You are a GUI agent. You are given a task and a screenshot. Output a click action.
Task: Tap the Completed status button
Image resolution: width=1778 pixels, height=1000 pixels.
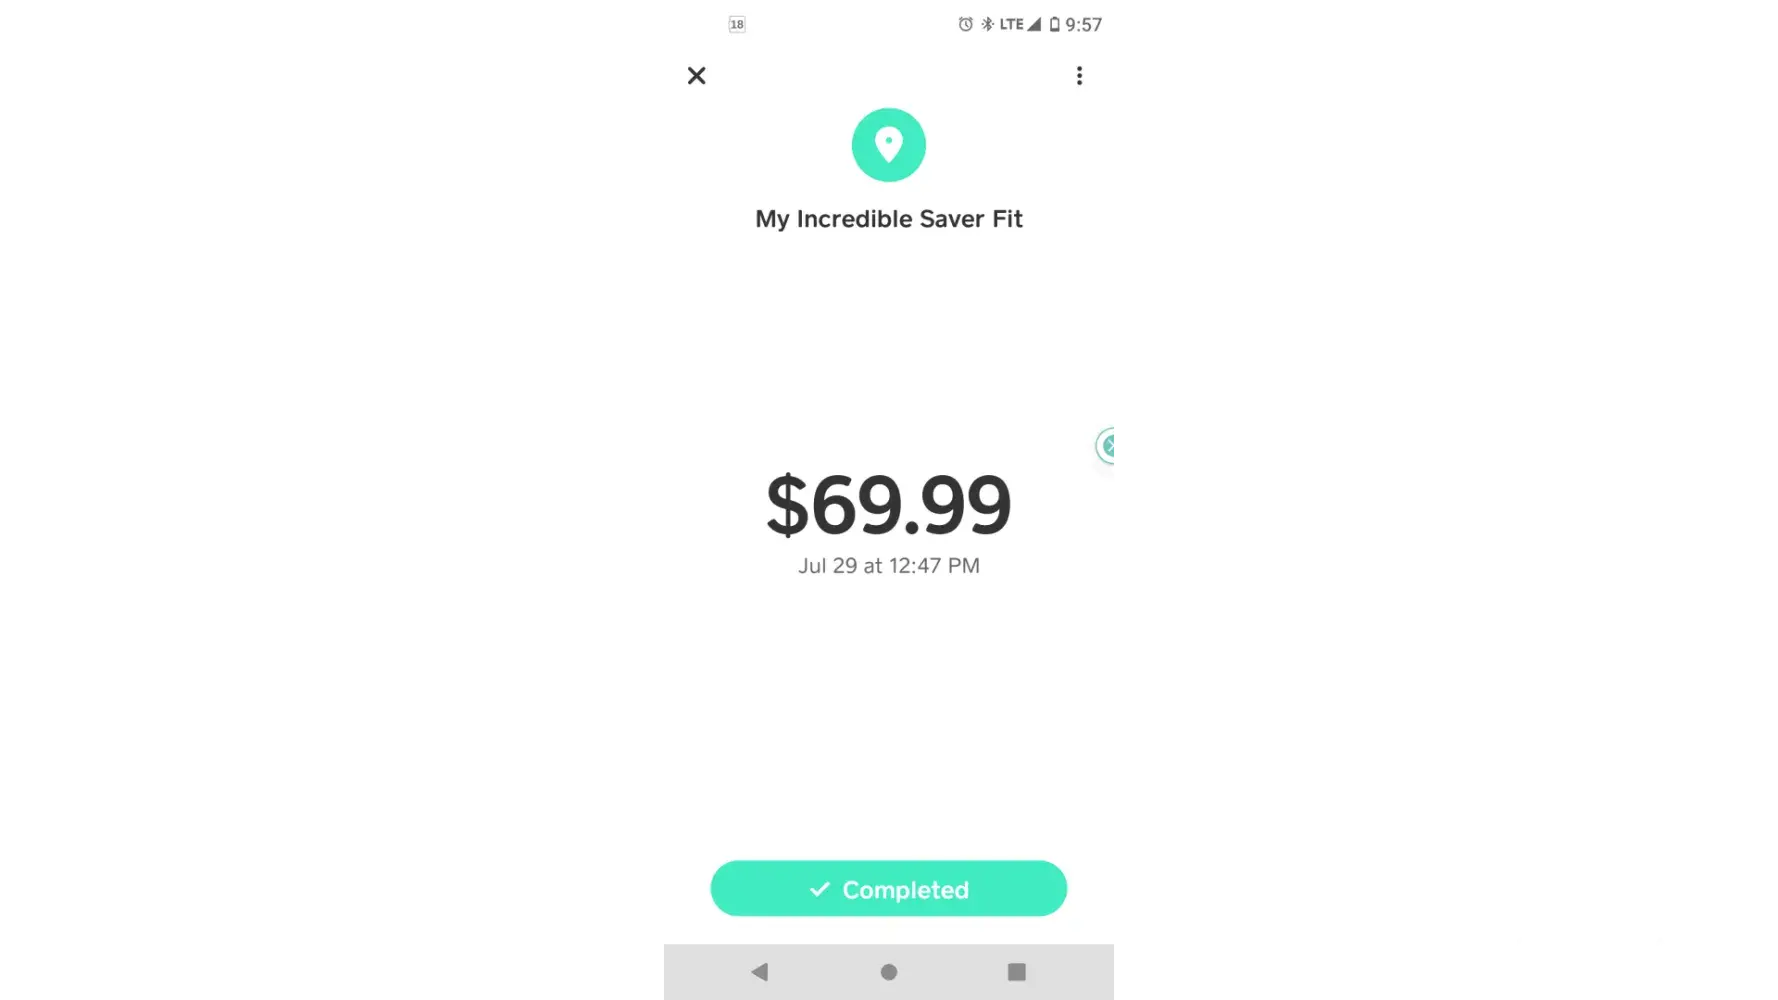click(x=889, y=889)
